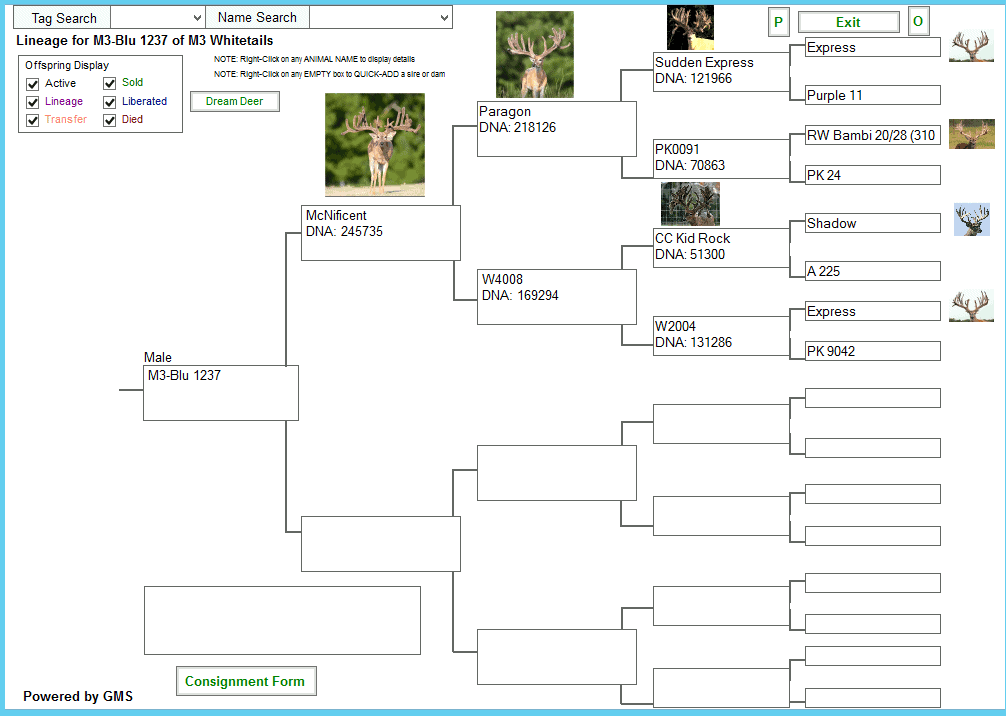The height and width of the screenshot is (716, 1006).
Task: Toggle the Liberated checkbox
Action: (x=110, y=102)
